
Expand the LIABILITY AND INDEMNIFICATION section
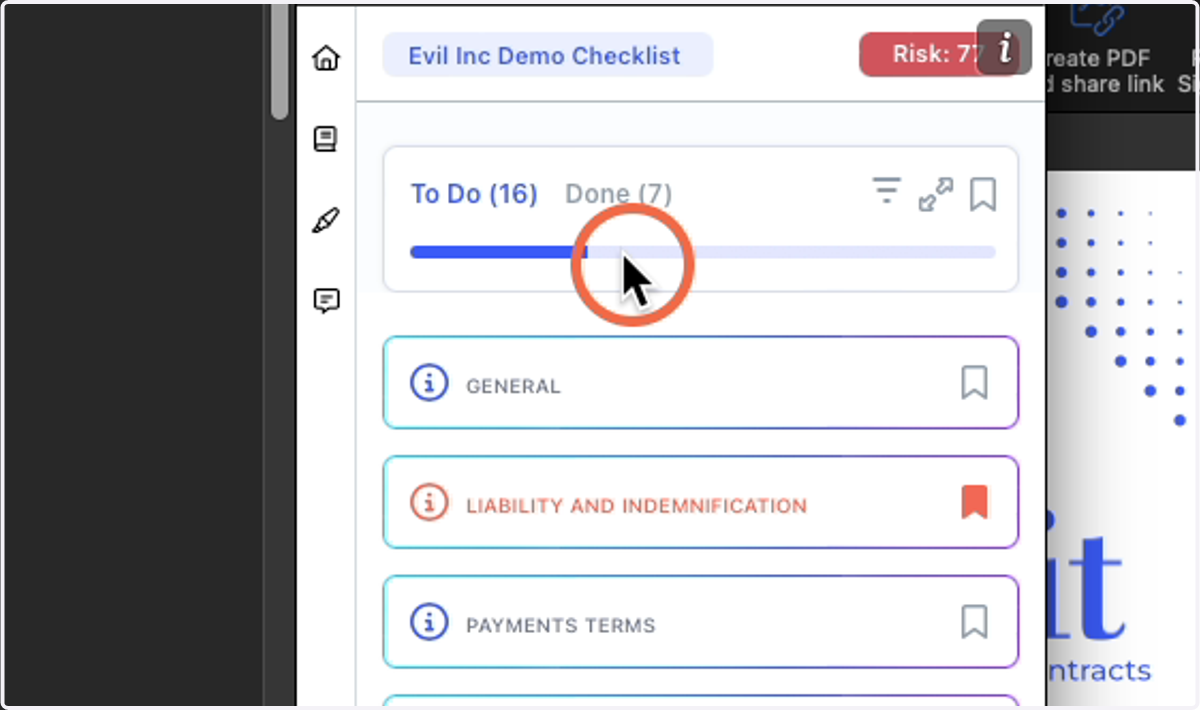(x=701, y=503)
